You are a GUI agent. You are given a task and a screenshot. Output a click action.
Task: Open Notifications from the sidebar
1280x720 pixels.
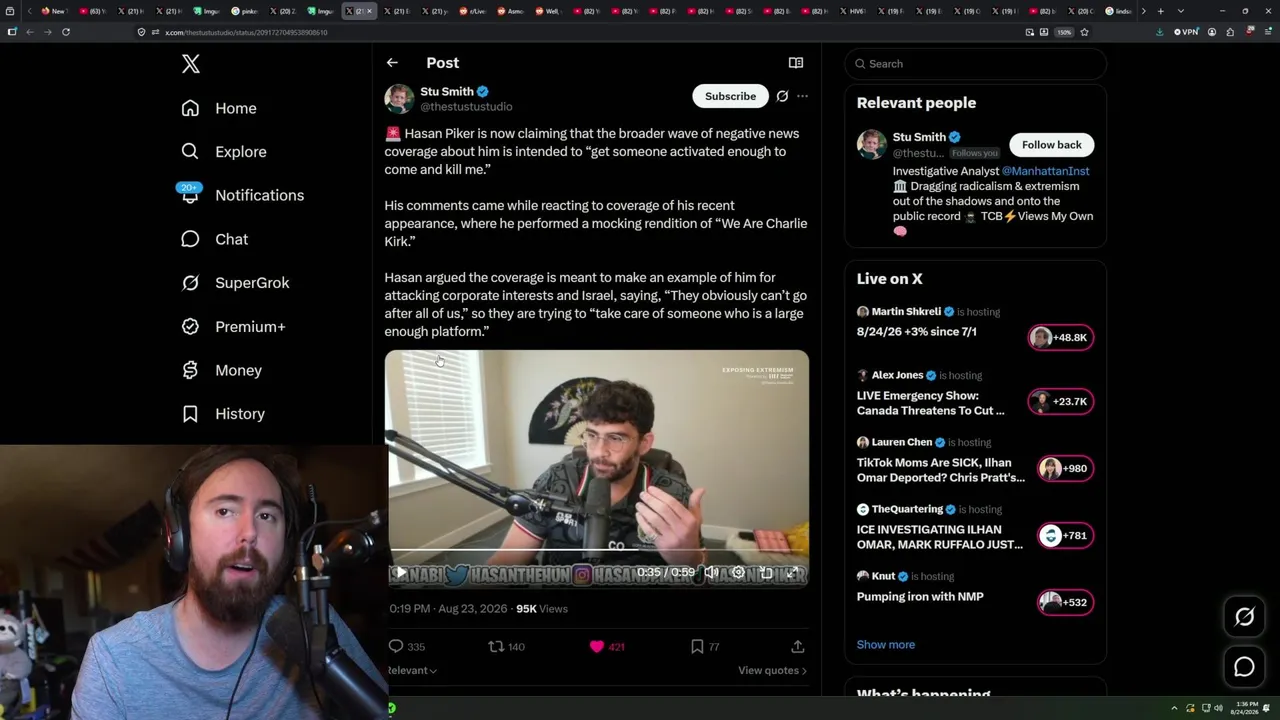pyautogui.click(x=242, y=195)
